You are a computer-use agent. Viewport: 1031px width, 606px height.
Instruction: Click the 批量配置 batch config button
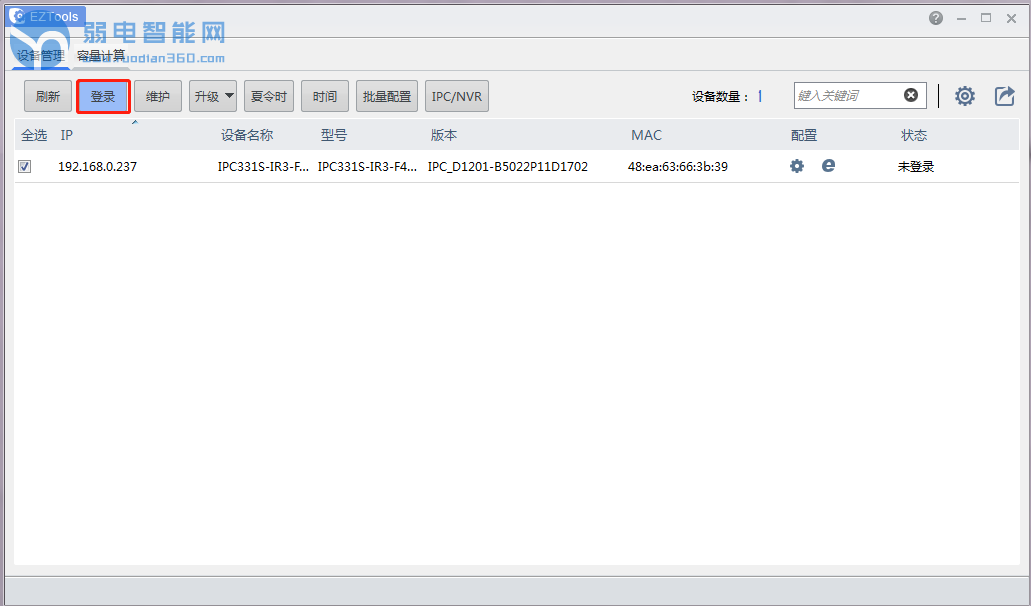(387, 97)
